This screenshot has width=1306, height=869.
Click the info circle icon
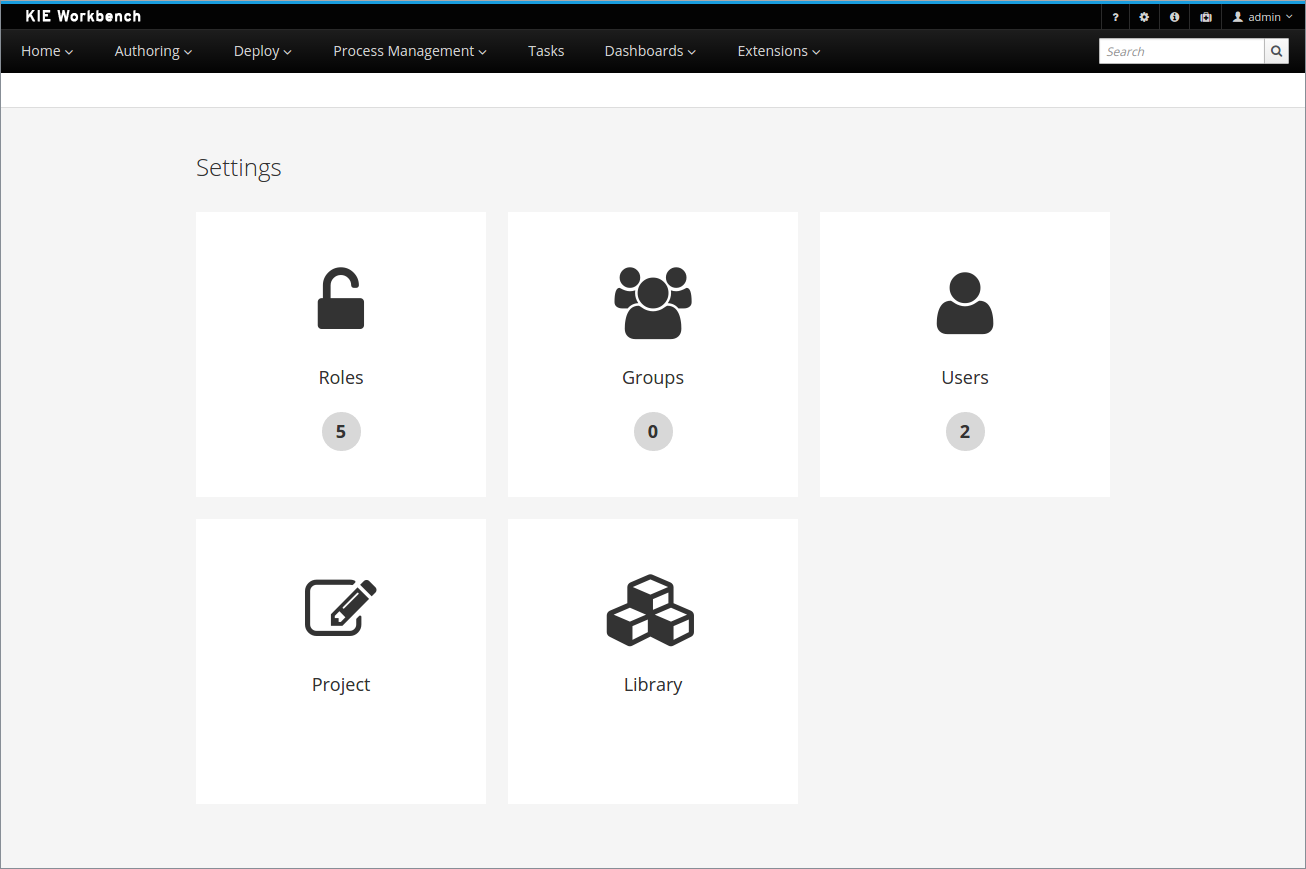click(1174, 17)
